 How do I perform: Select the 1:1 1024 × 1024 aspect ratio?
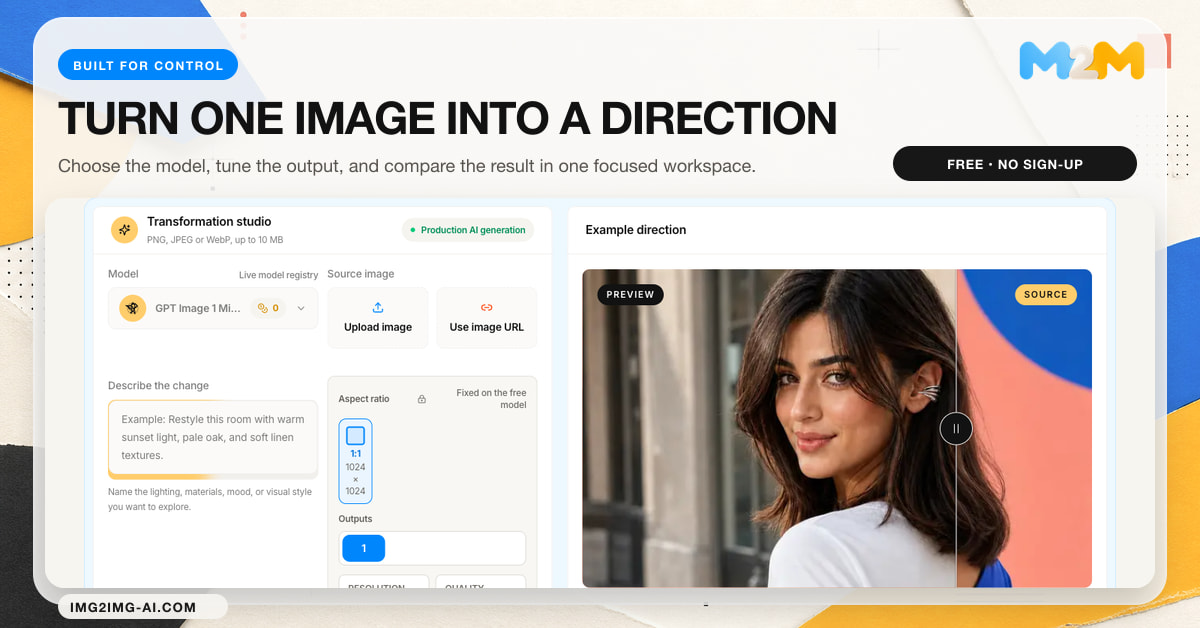[x=355, y=462]
